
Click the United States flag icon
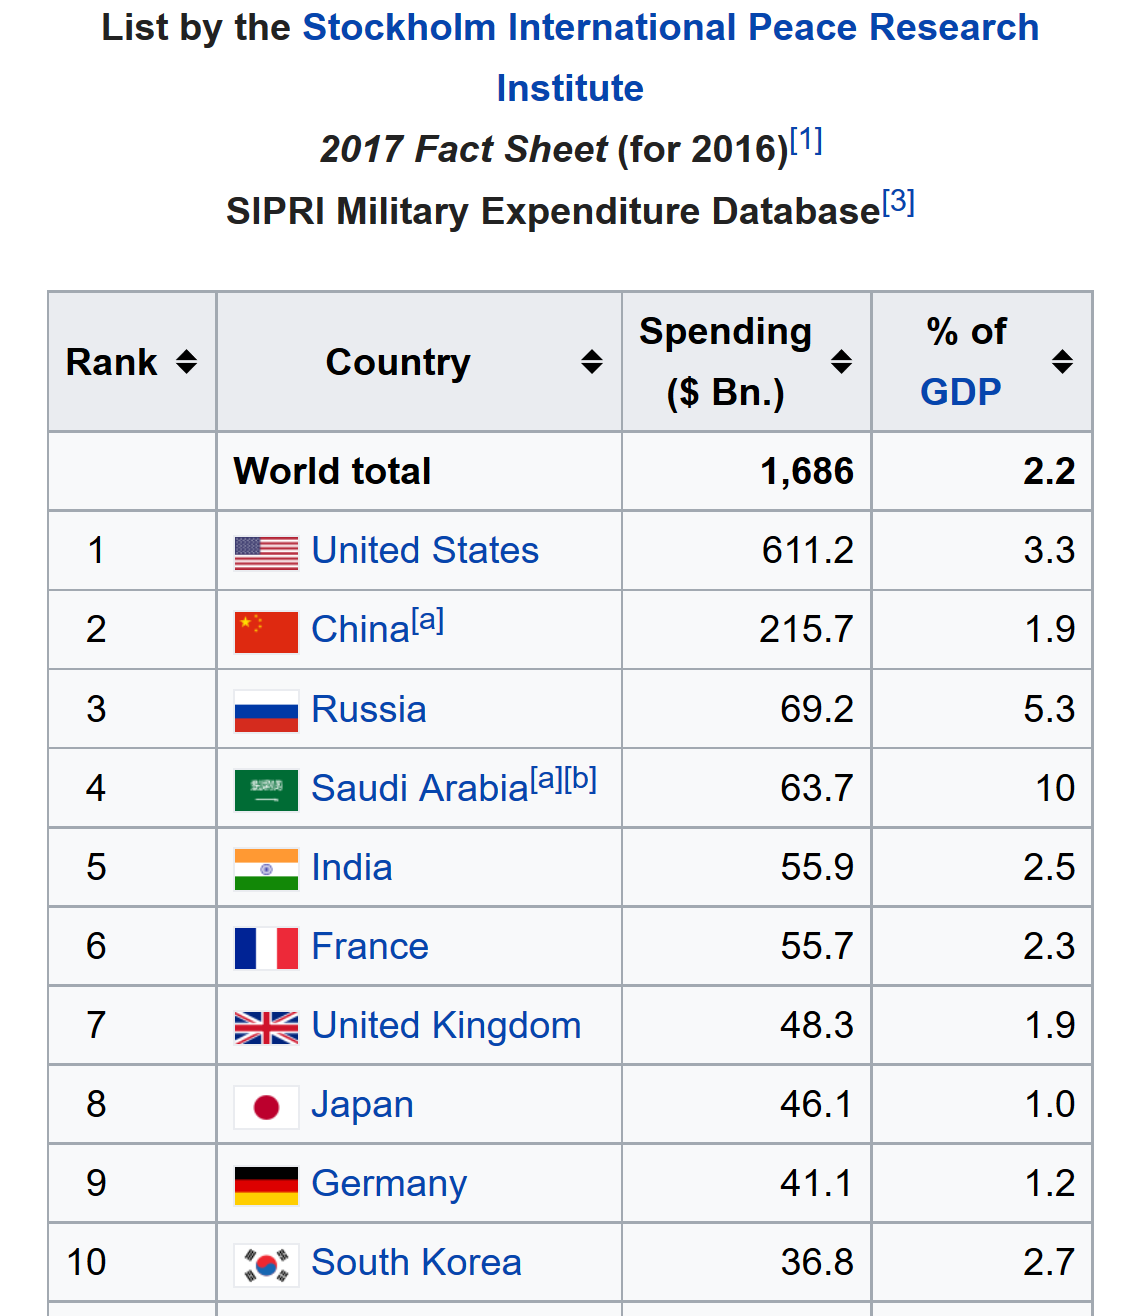pos(266,553)
